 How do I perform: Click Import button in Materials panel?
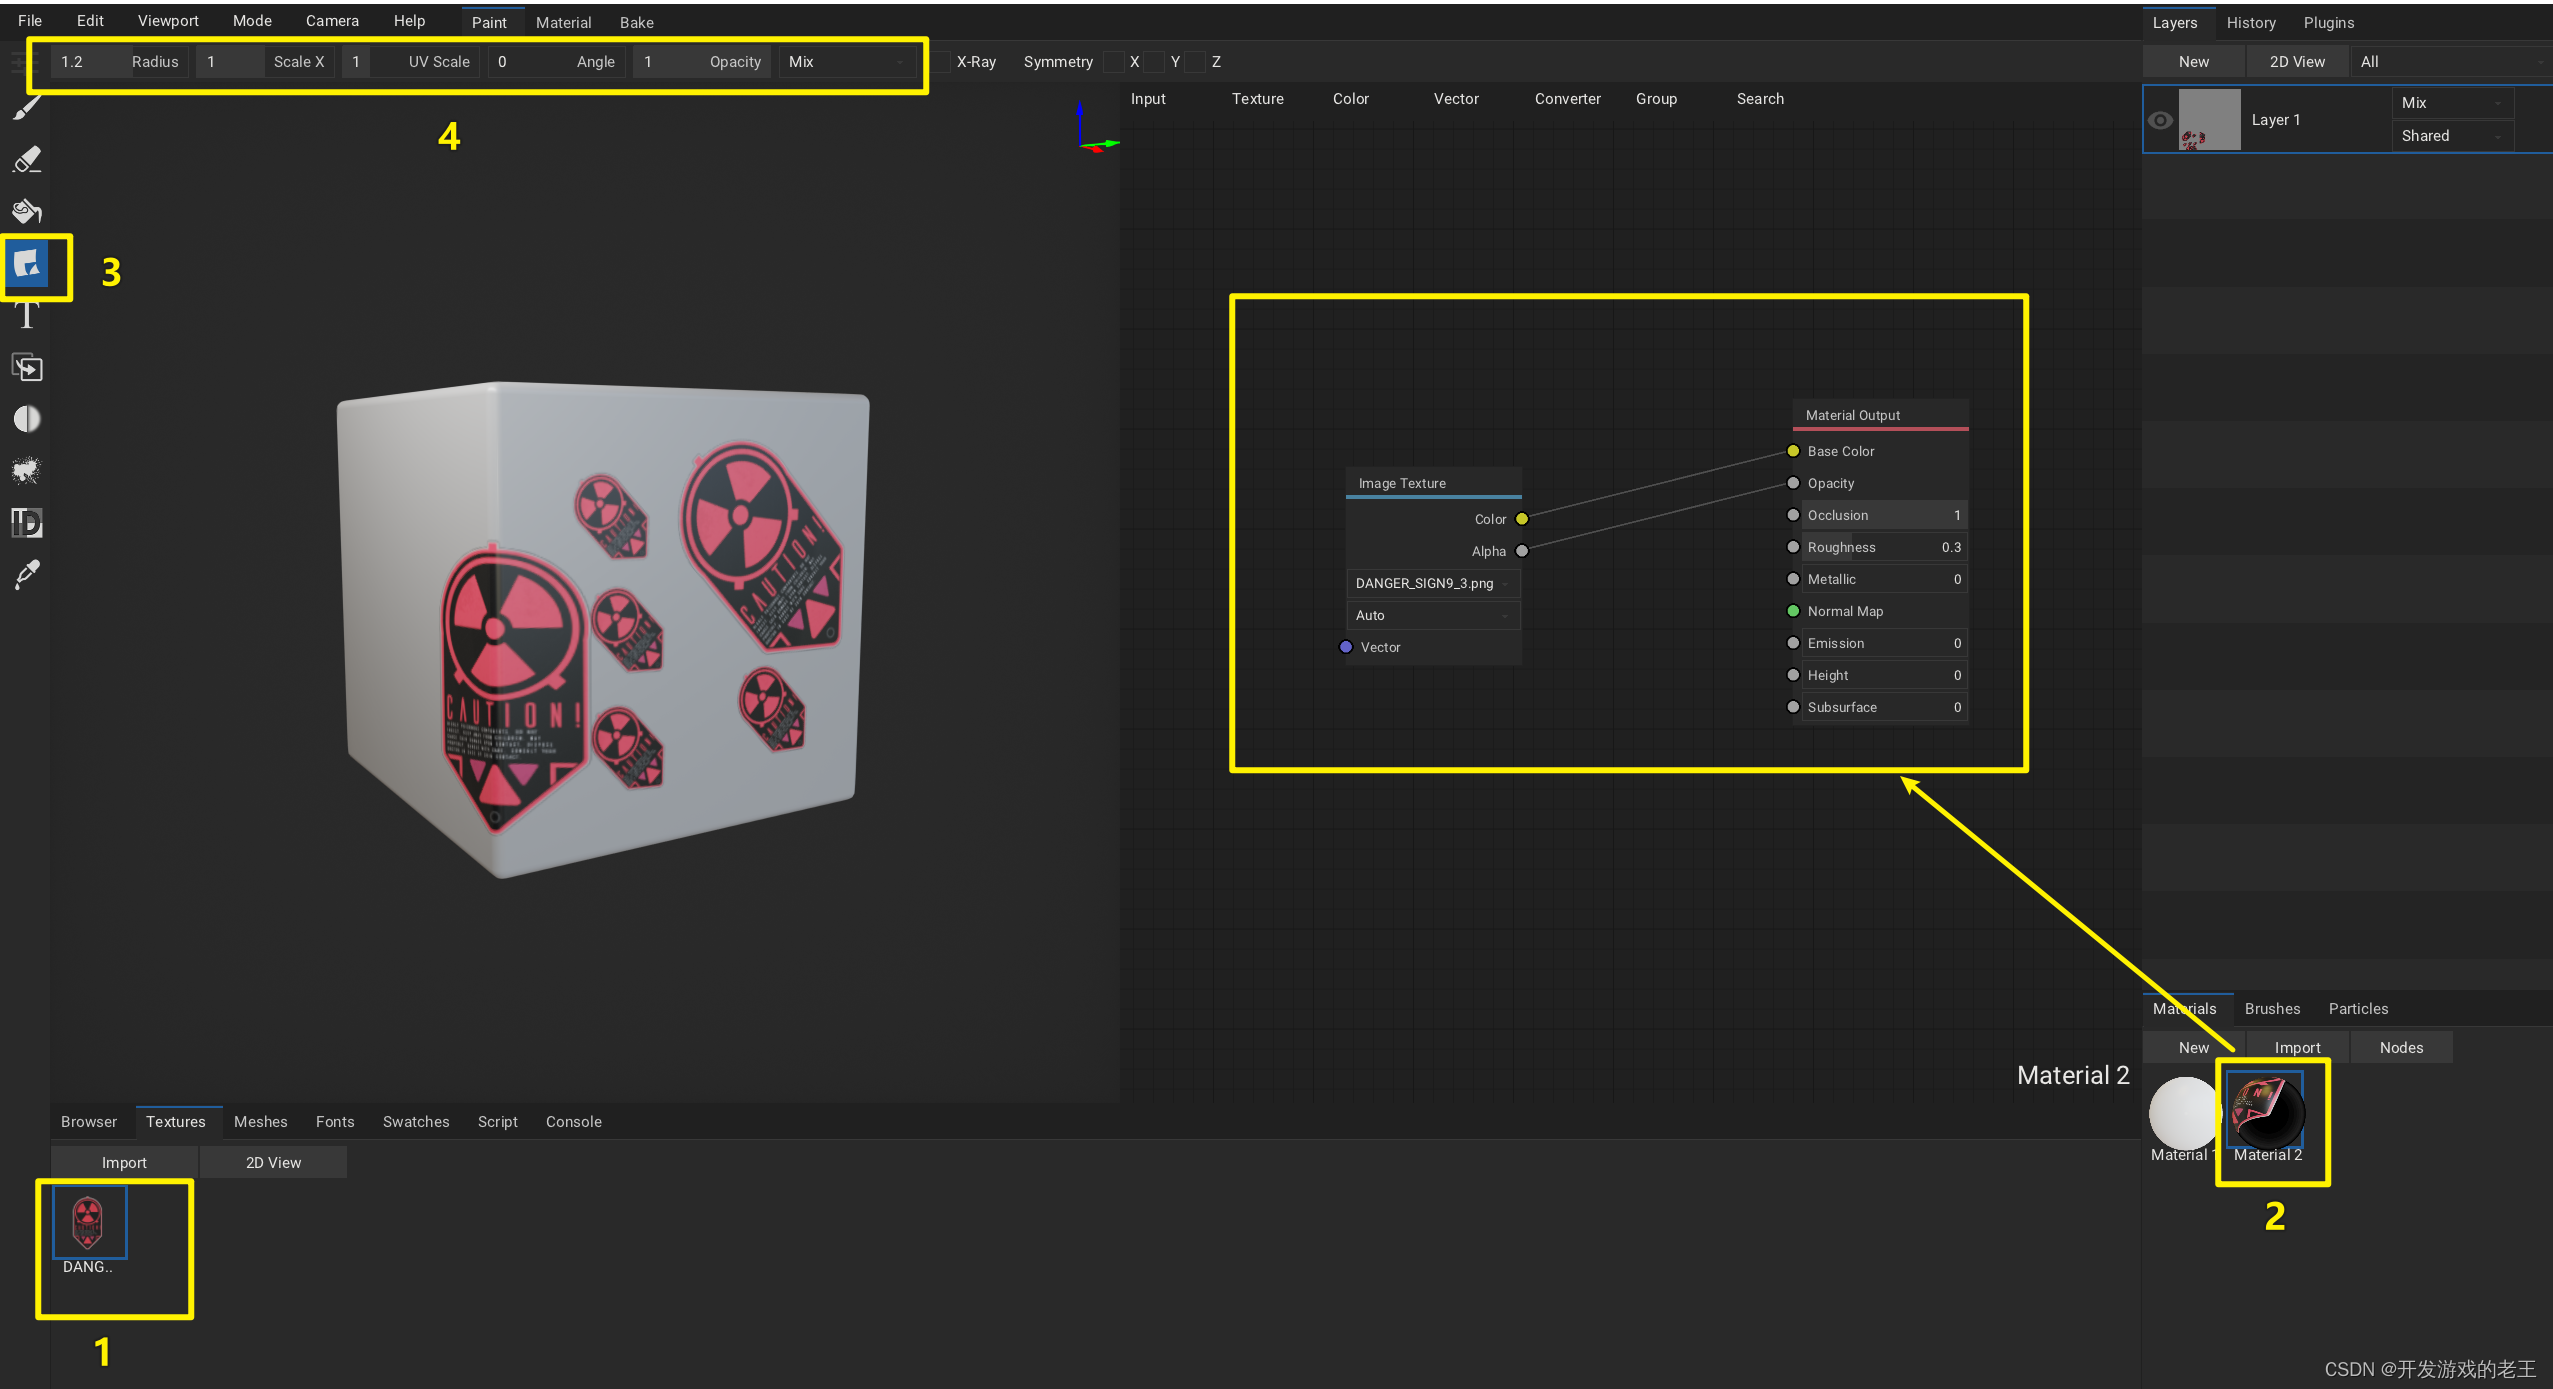(x=2297, y=1047)
